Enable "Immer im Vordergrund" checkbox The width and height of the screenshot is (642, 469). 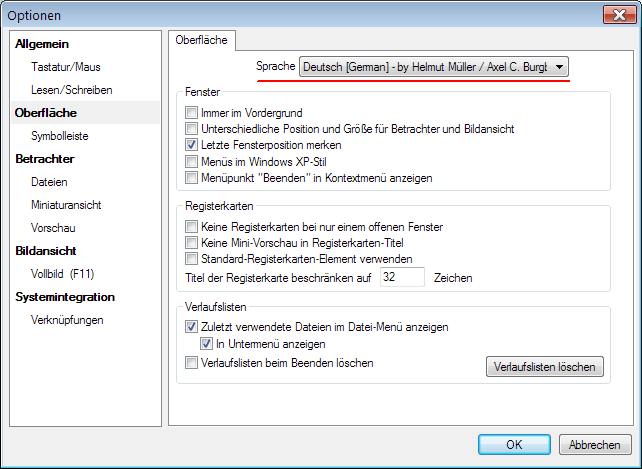pos(192,113)
